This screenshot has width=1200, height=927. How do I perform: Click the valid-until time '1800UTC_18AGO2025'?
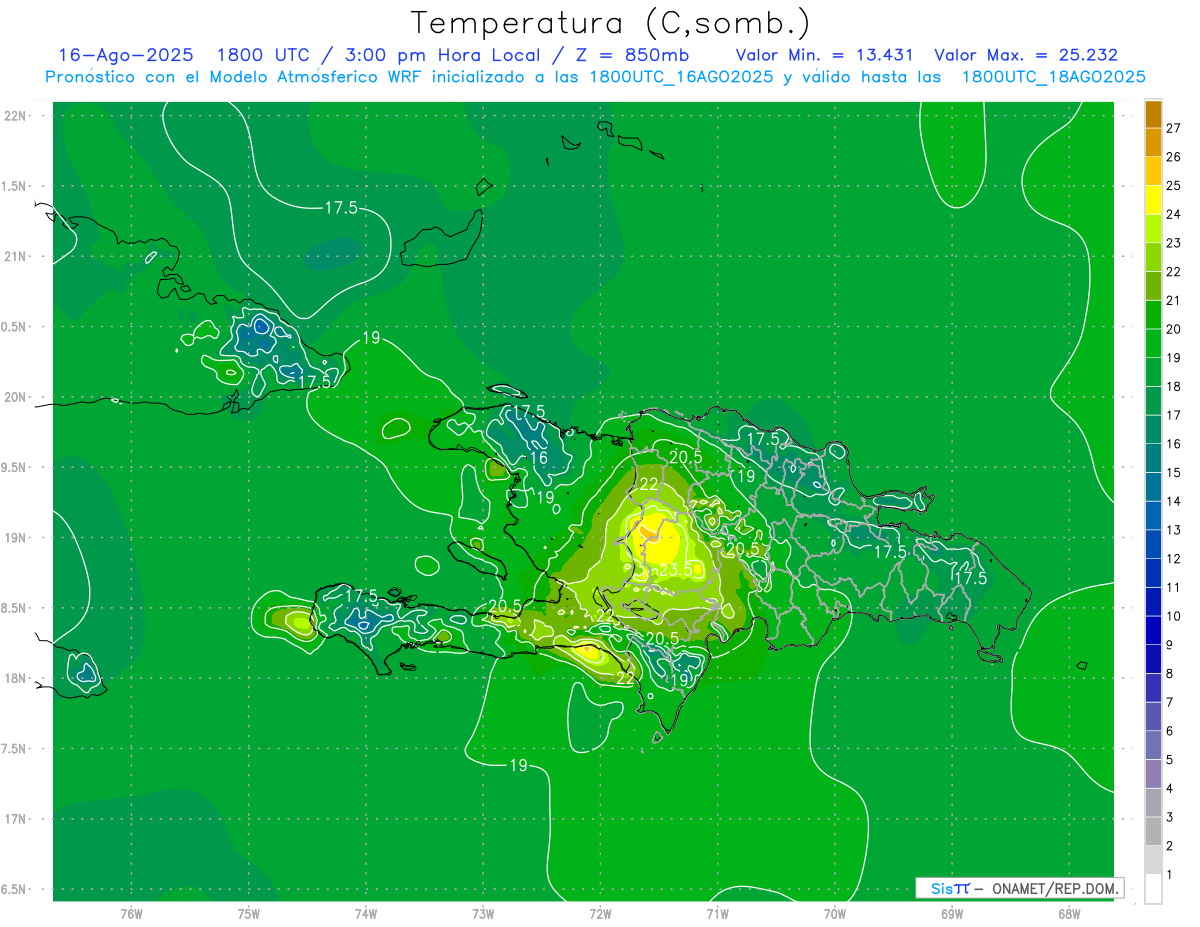[x=1053, y=77]
